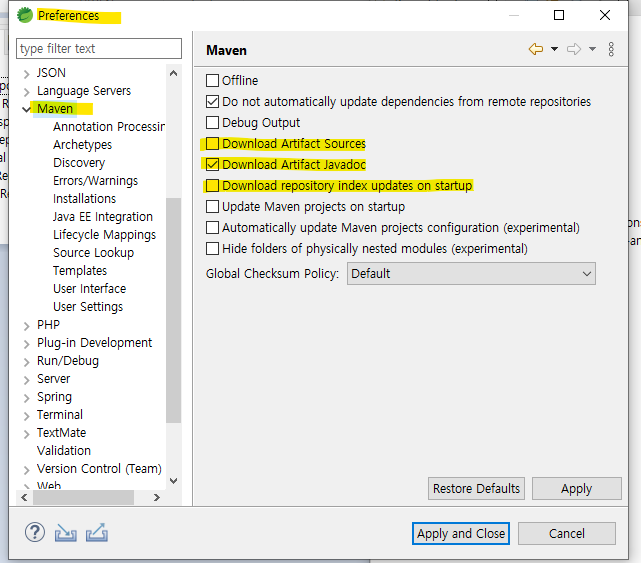Image resolution: width=641 pixels, height=563 pixels.
Task: Expand the Server tree node
Action: (x=27, y=380)
